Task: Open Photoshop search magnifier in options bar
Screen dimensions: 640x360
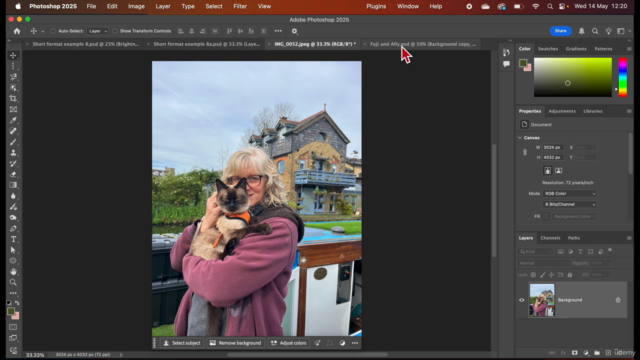Action: pos(595,31)
